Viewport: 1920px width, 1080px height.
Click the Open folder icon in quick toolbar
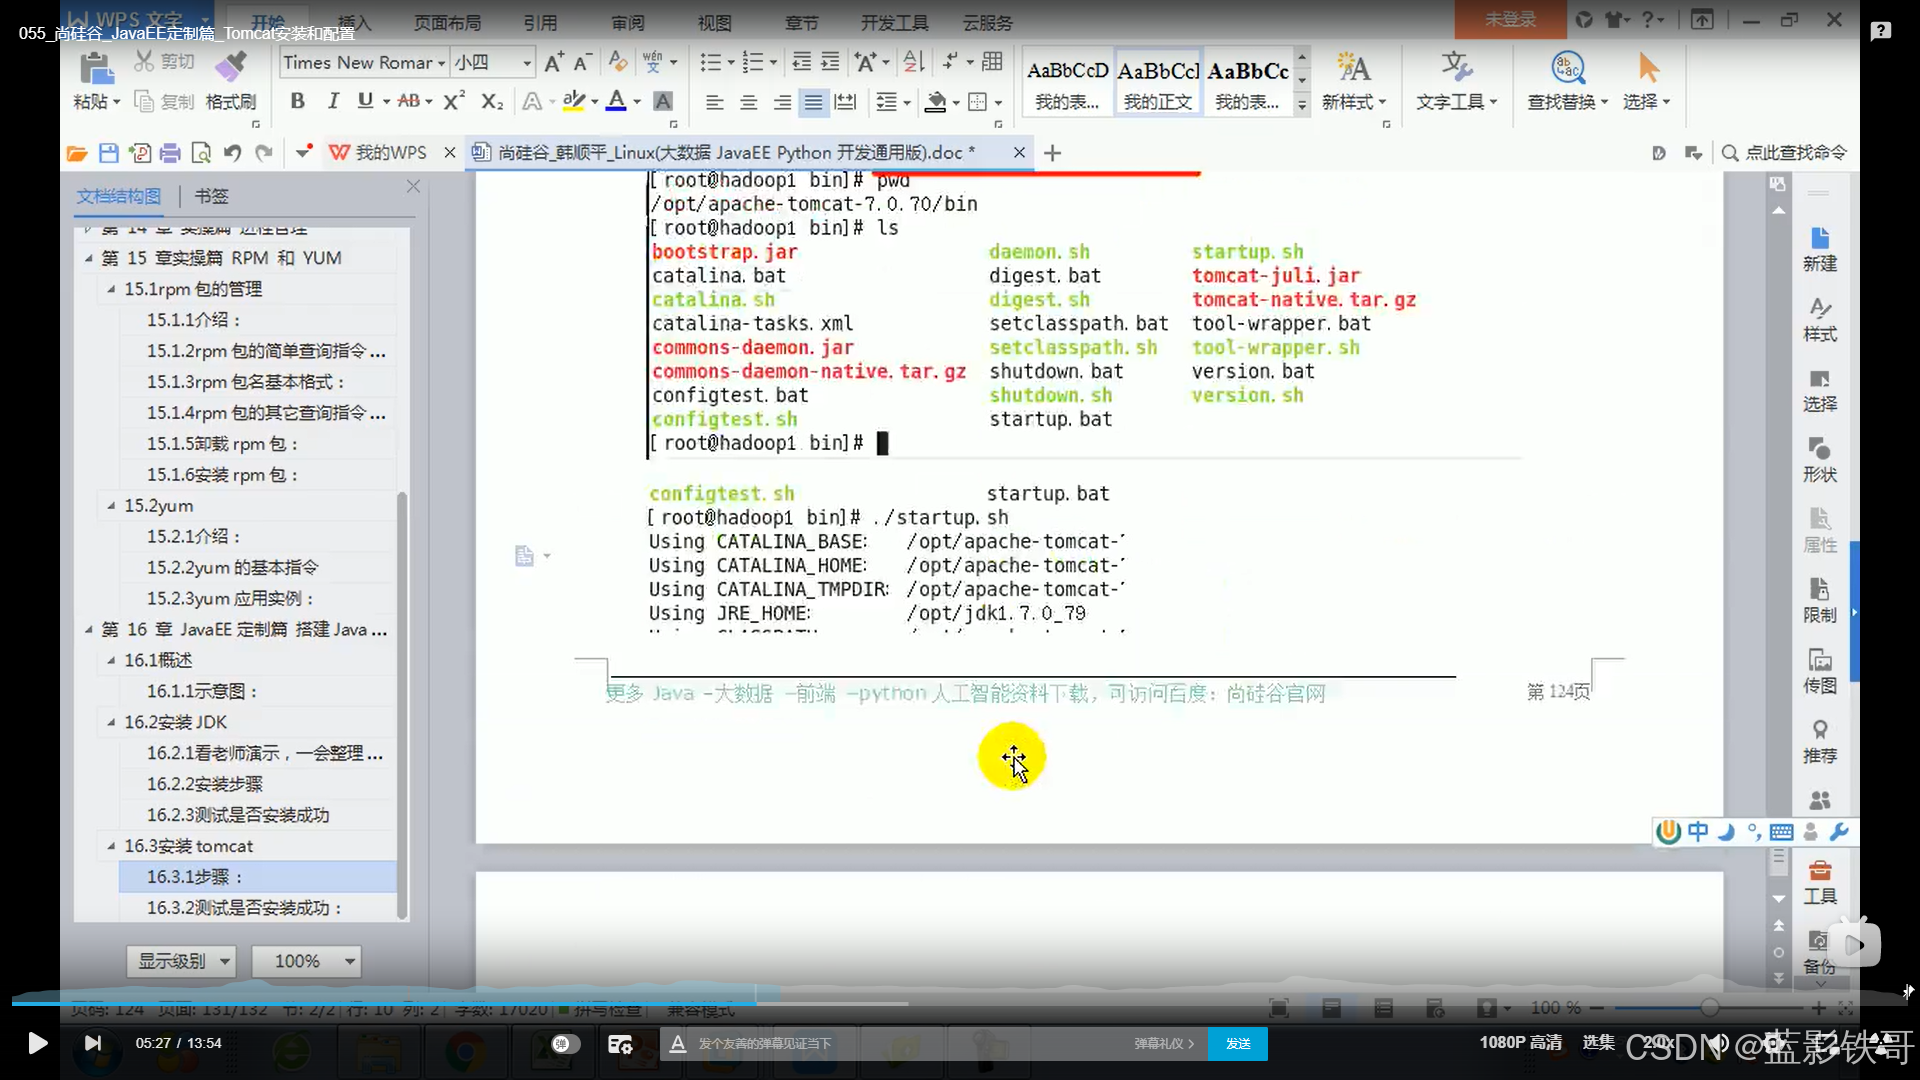pyautogui.click(x=77, y=153)
